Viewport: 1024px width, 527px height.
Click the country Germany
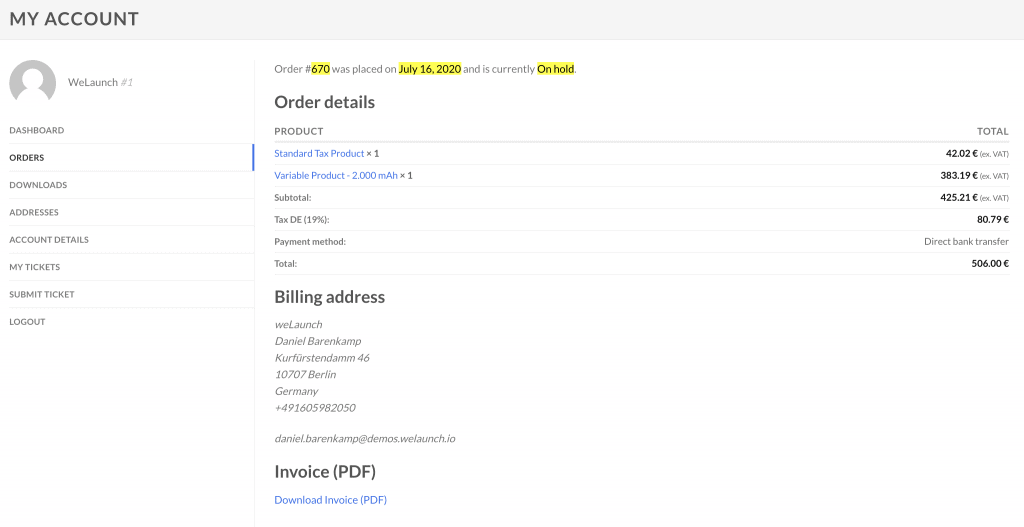tap(296, 391)
